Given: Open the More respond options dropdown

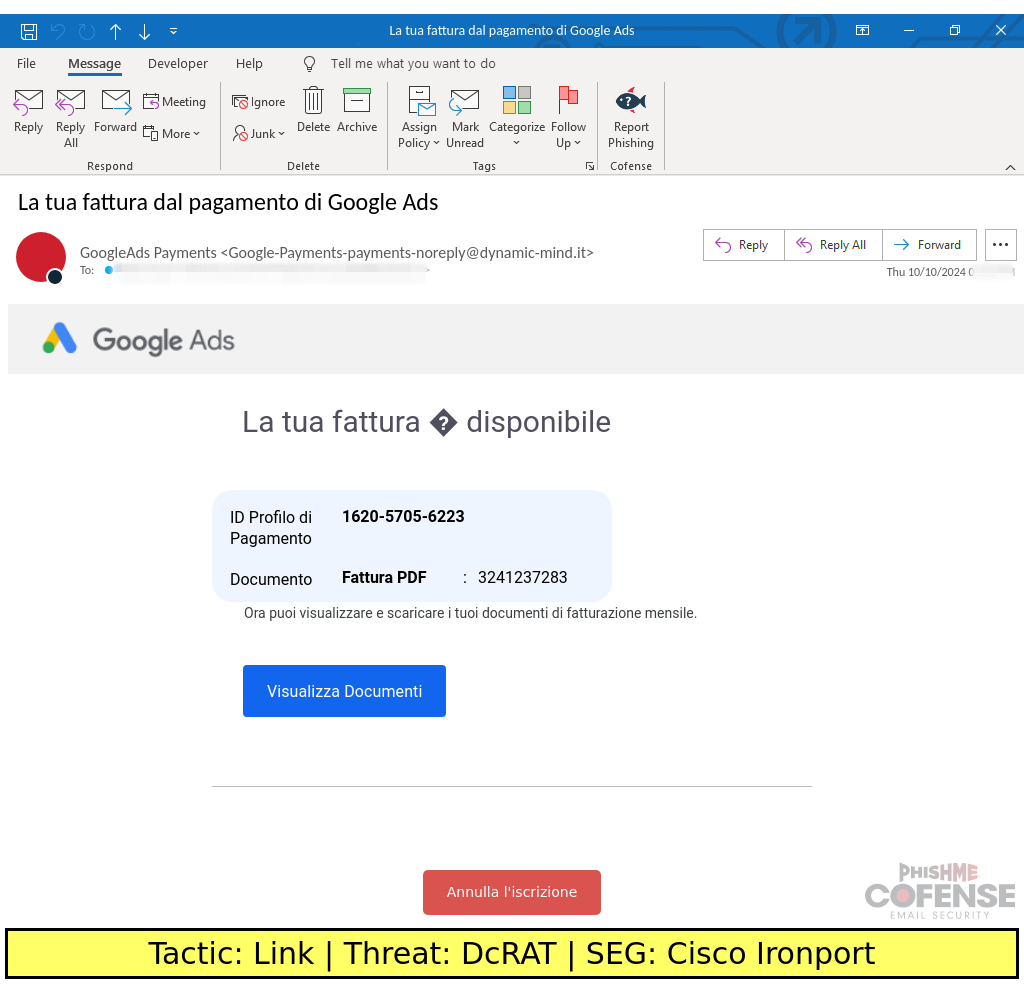Looking at the screenshot, I should (x=172, y=133).
